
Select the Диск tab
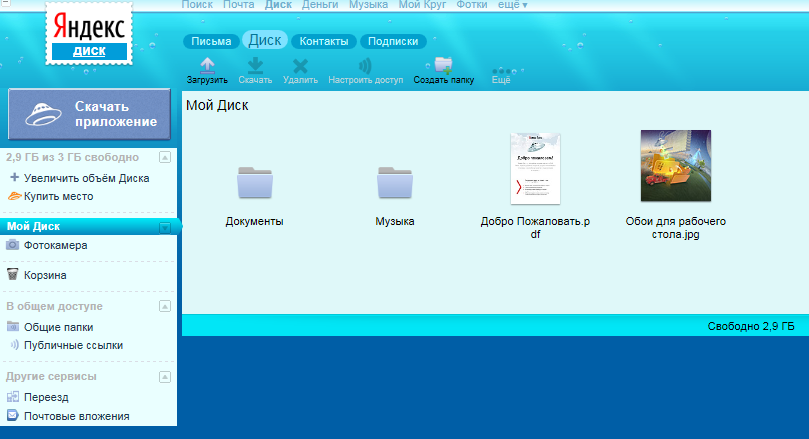click(x=265, y=40)
